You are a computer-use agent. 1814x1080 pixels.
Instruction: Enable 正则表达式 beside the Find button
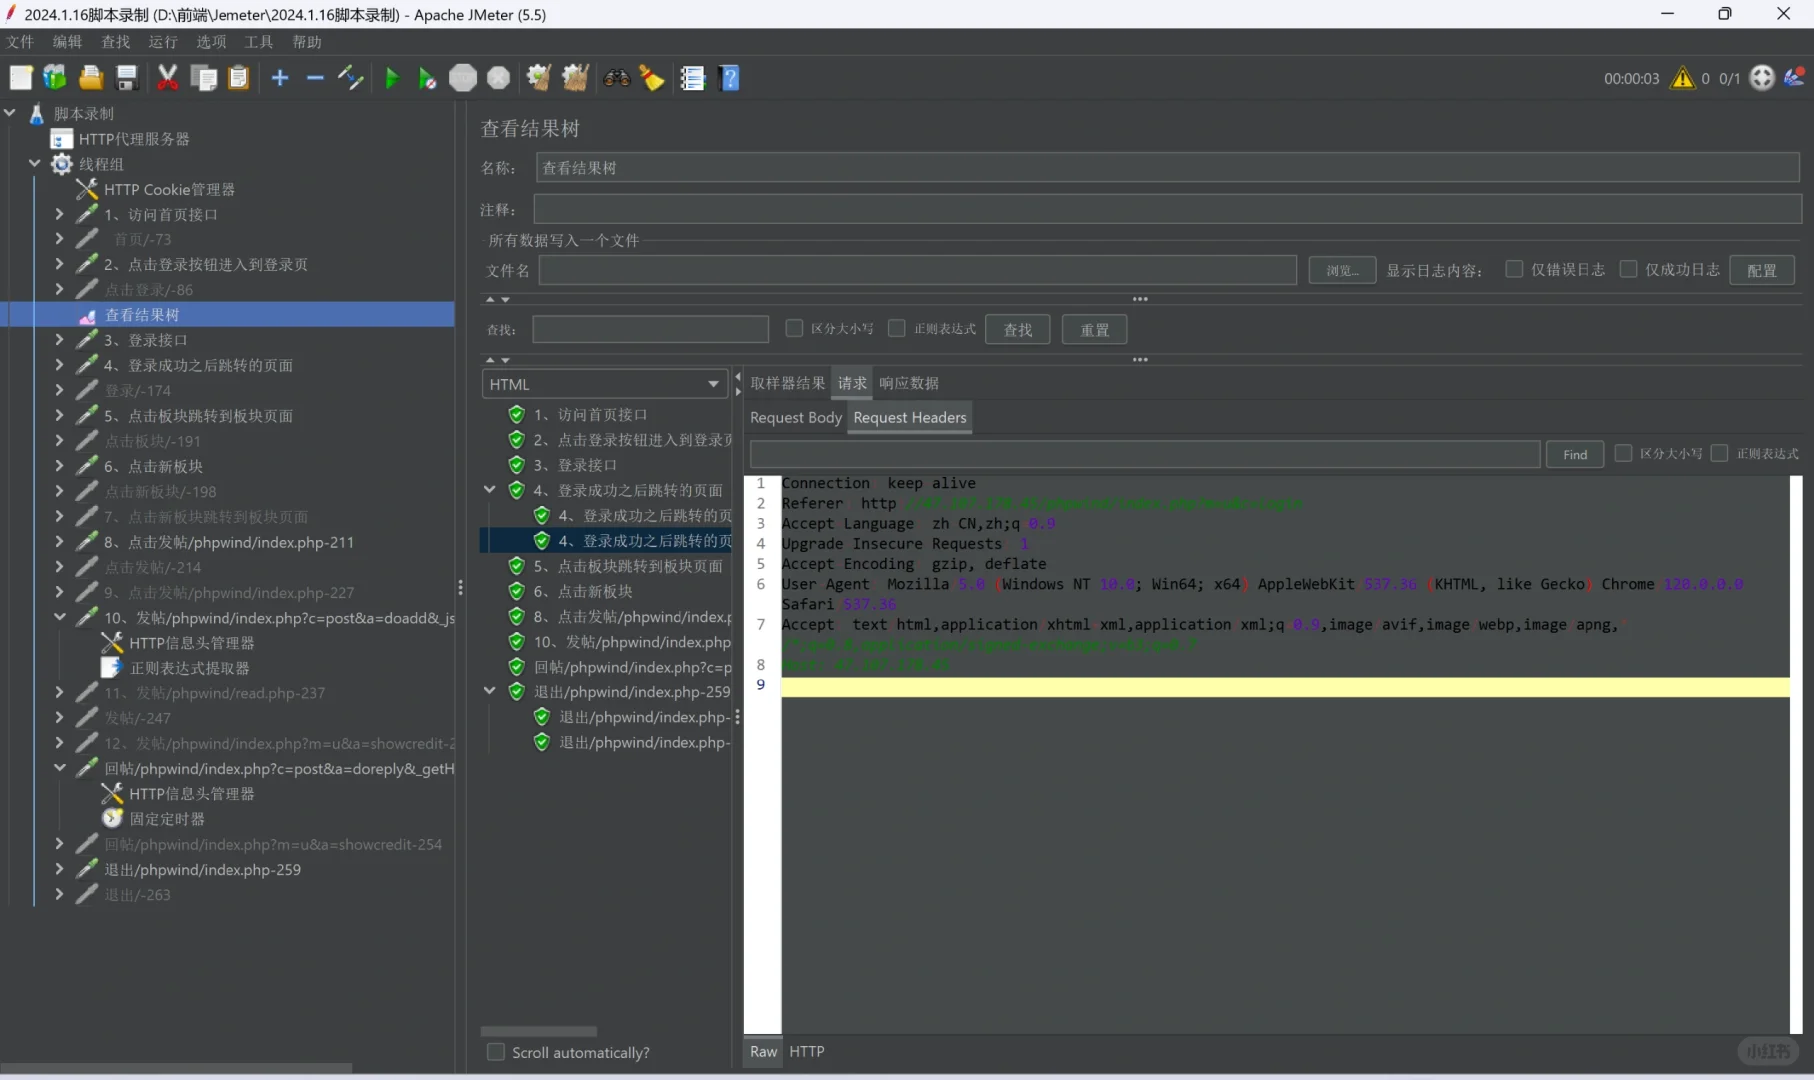tap(1720, 453)
